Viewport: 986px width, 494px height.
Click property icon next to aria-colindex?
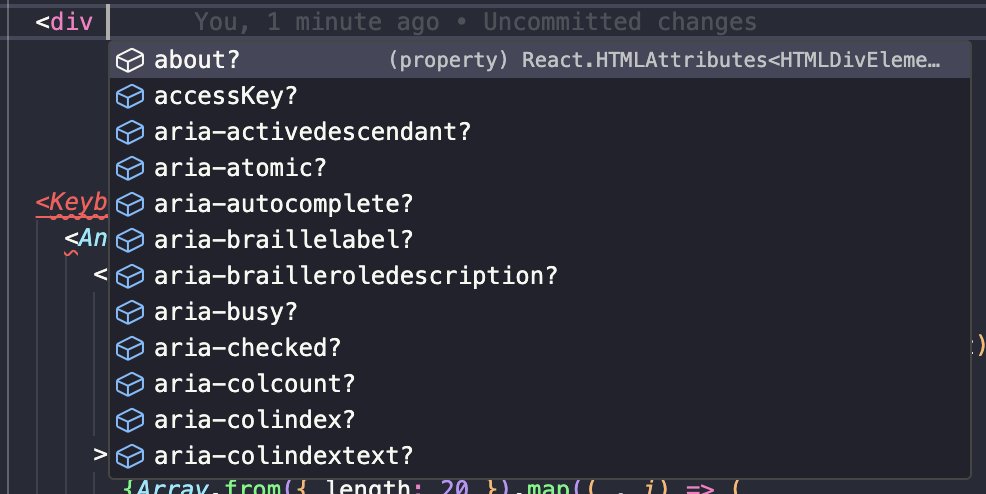(130, 420)
